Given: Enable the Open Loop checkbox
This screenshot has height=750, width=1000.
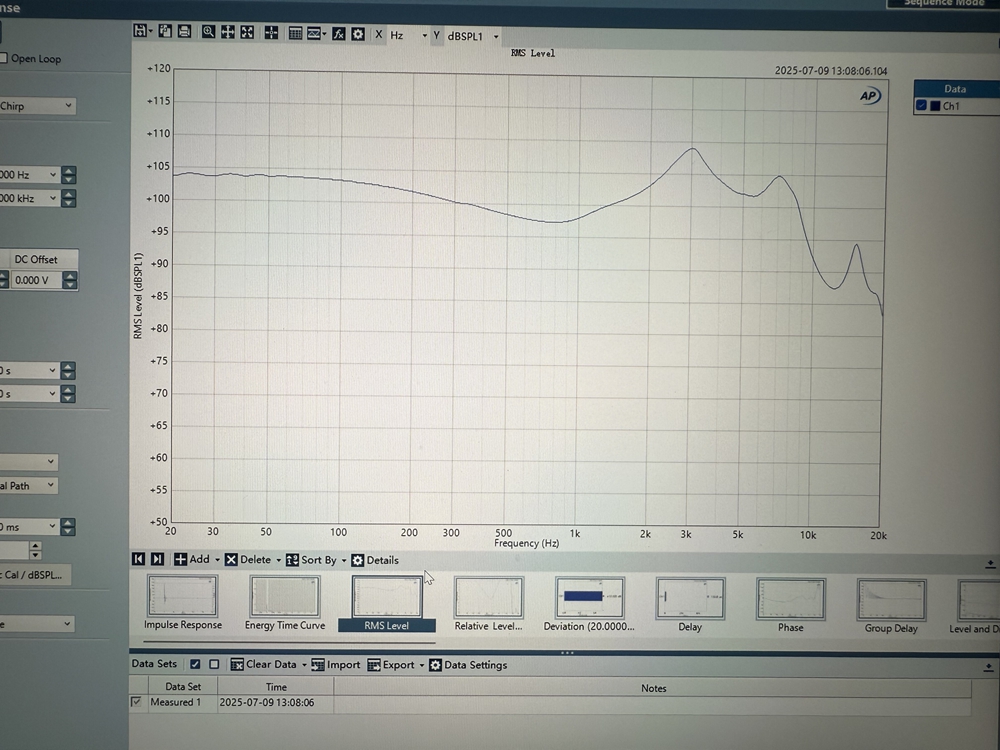Looking at the screenshot, I should pyautogui.click(x=4, y=58).
